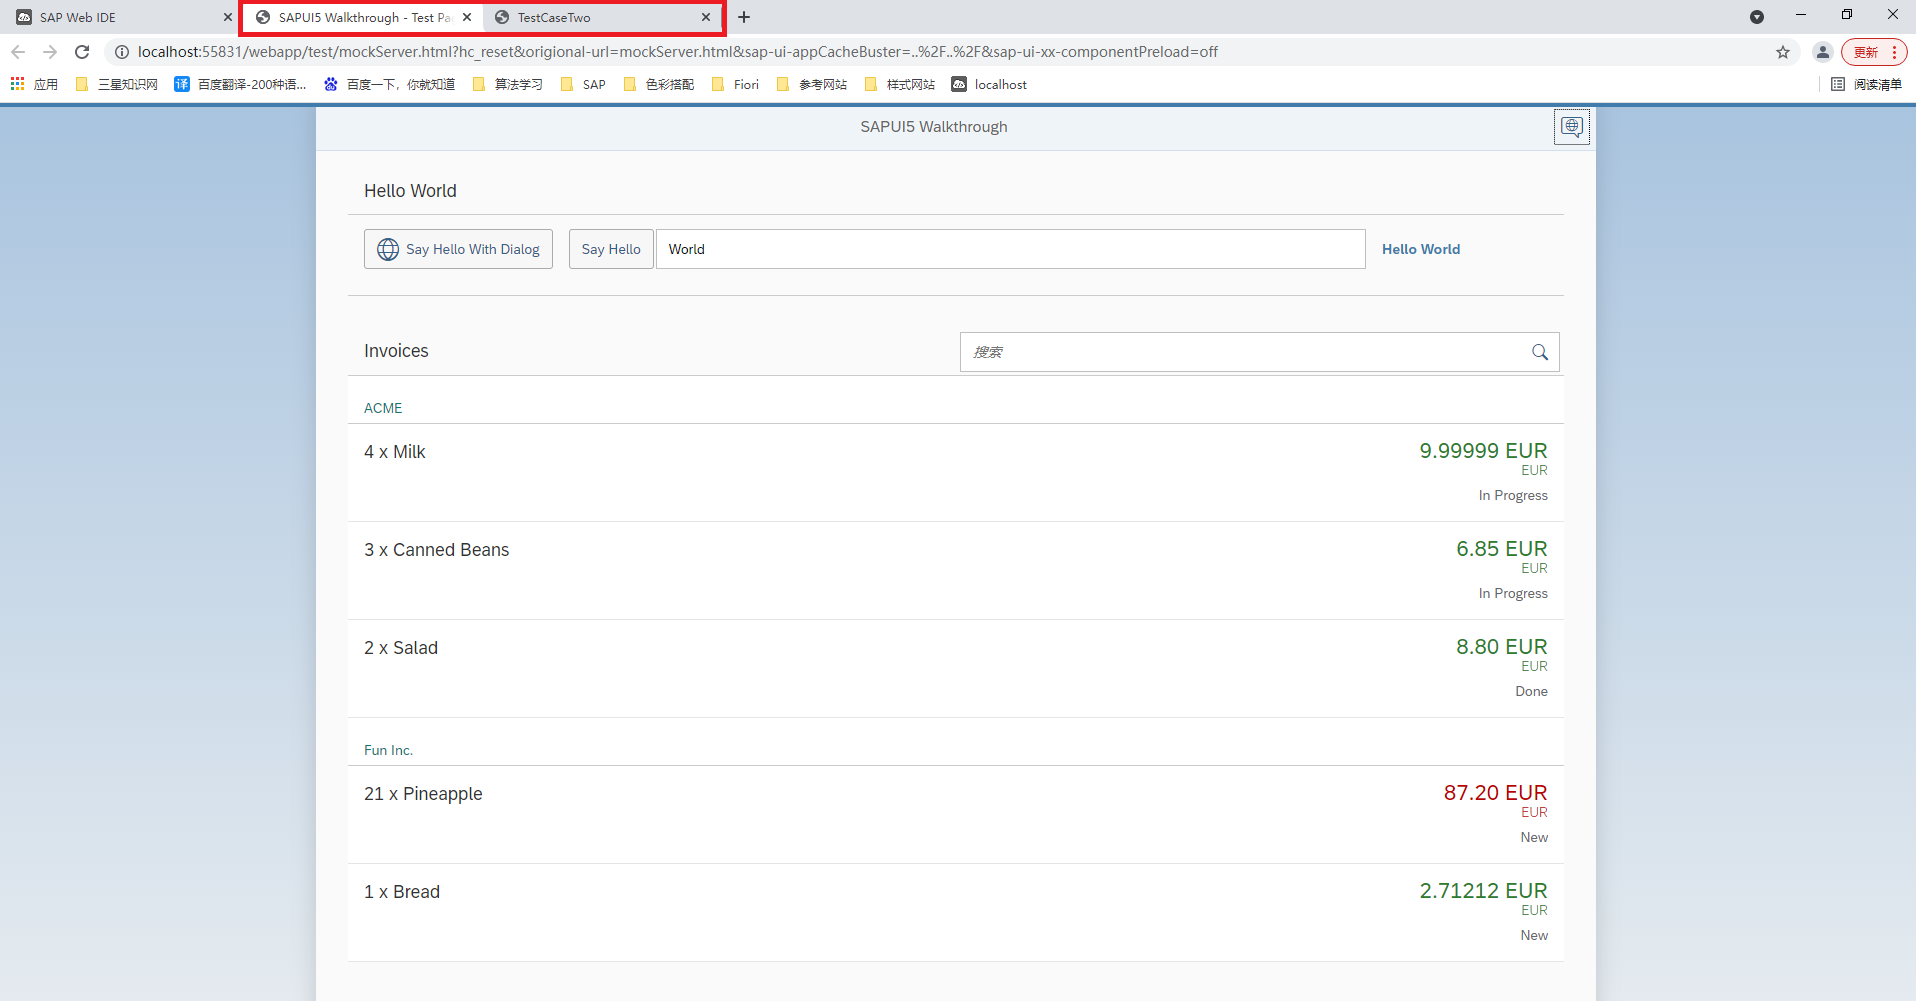Open the Fiori bookmarks folder
The height and width of the screenshot is (1001, 1916).
coord(735,85)
